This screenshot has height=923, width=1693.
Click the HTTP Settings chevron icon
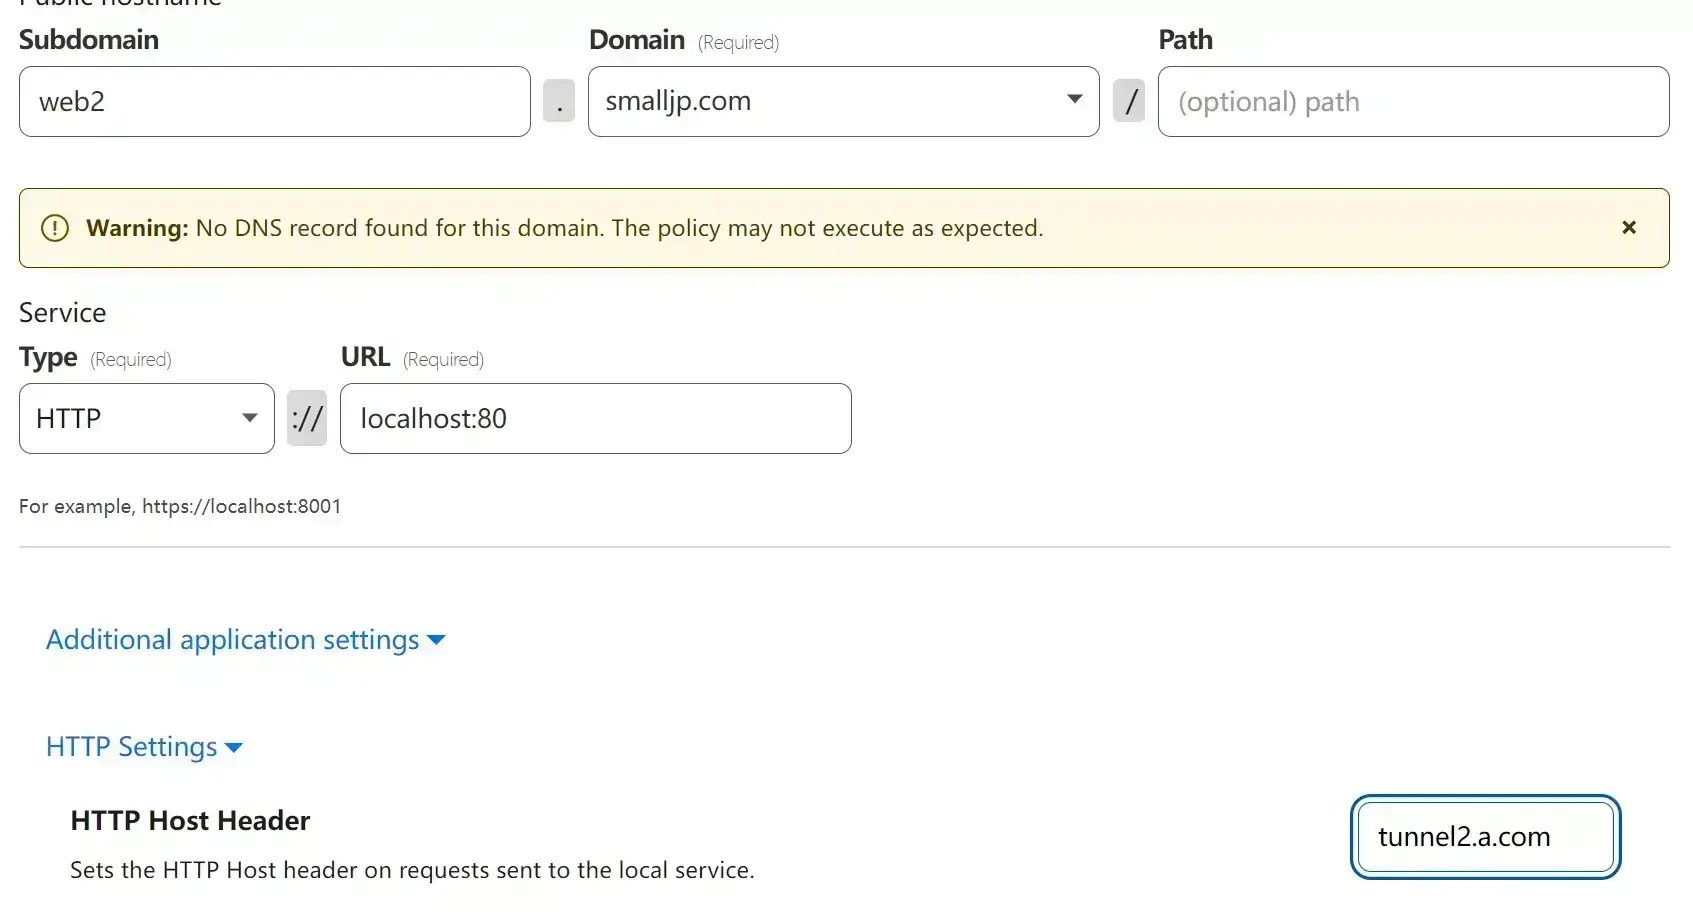pyautogui.click(x=234, y=748)
